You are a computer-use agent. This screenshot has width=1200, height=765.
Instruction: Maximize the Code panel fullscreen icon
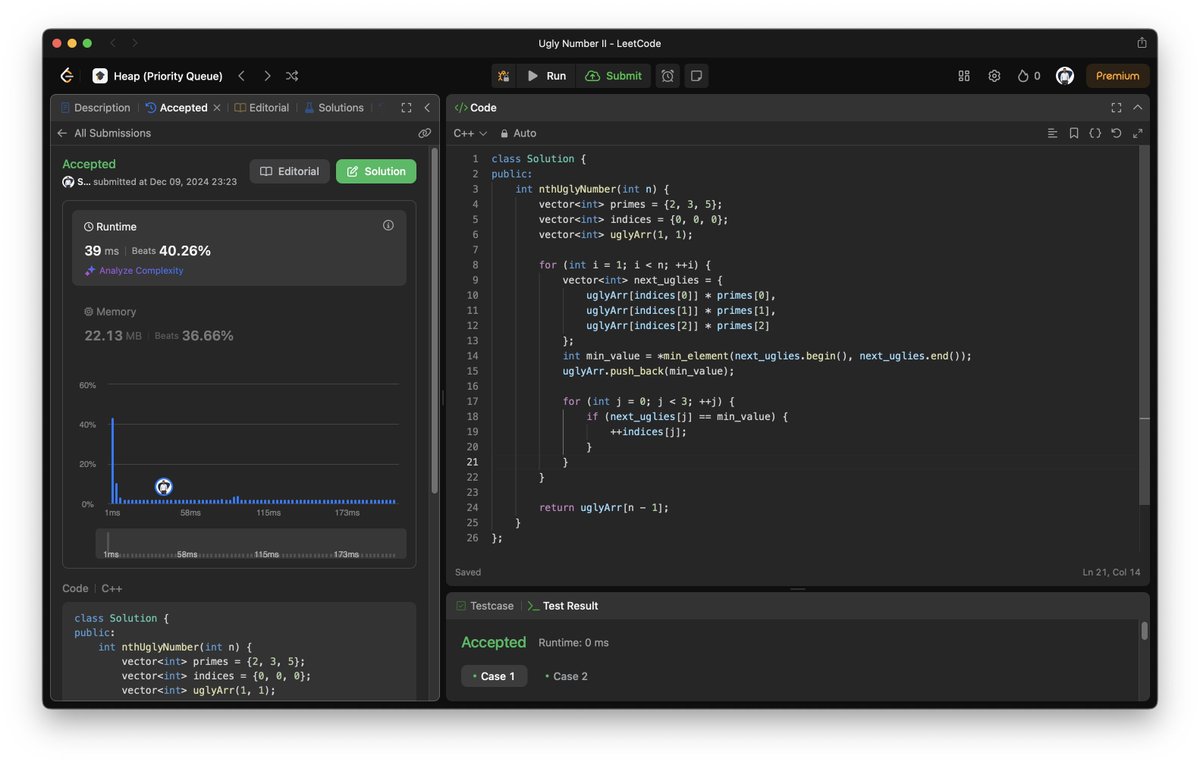[1116, 108]
